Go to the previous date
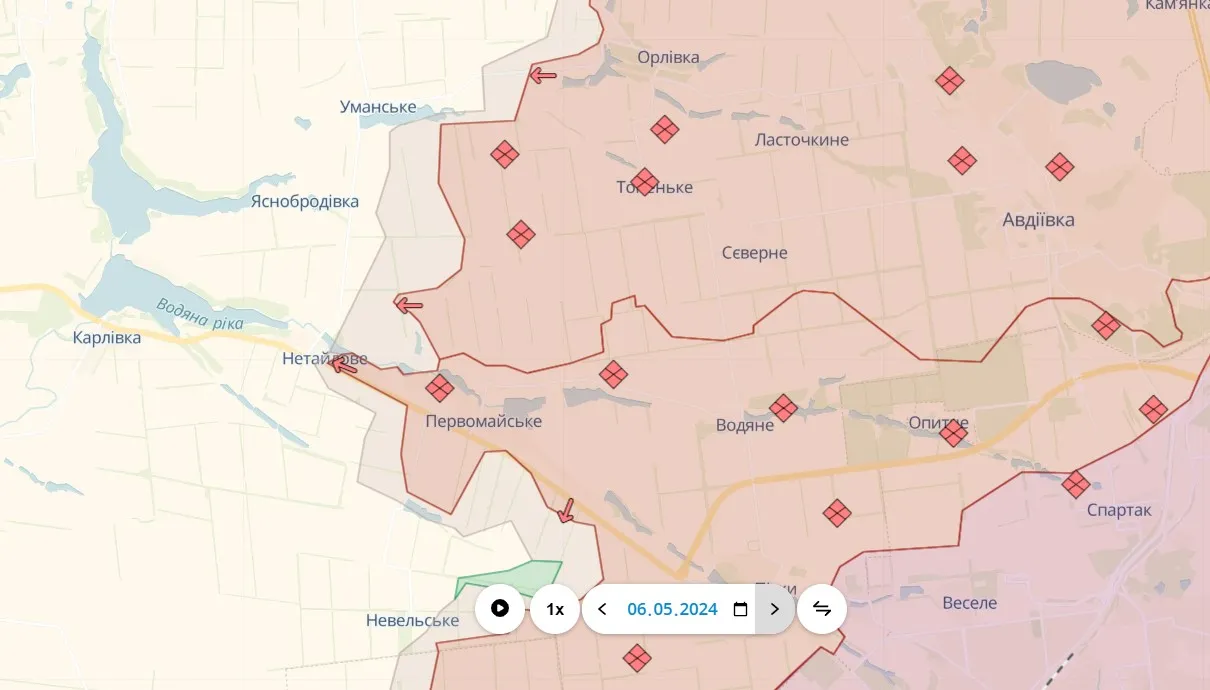This screenshot has width=1210, height=690. pyautogui.click(x=602, y=609)
